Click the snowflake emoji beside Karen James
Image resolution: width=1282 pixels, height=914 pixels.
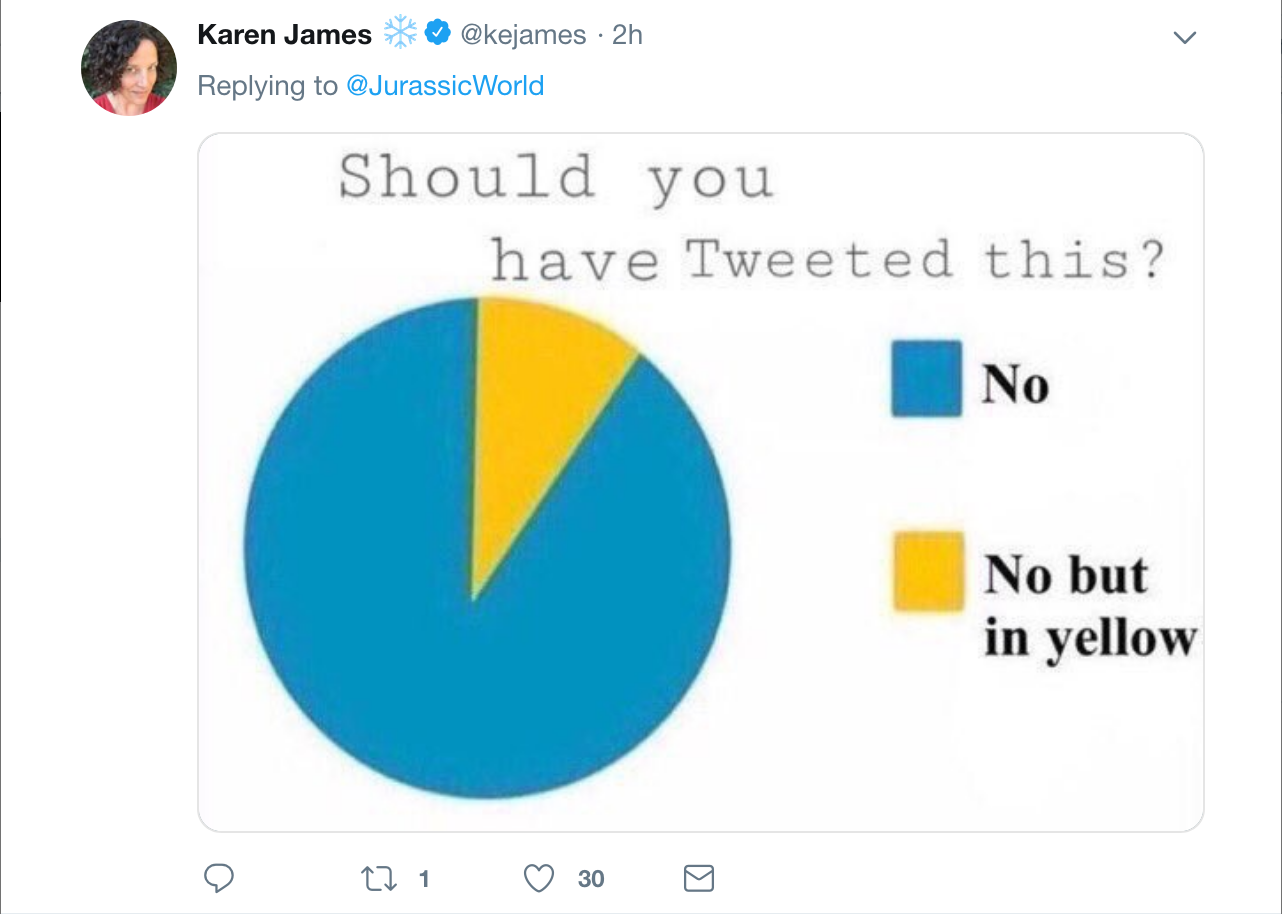[x=400, y=34]
